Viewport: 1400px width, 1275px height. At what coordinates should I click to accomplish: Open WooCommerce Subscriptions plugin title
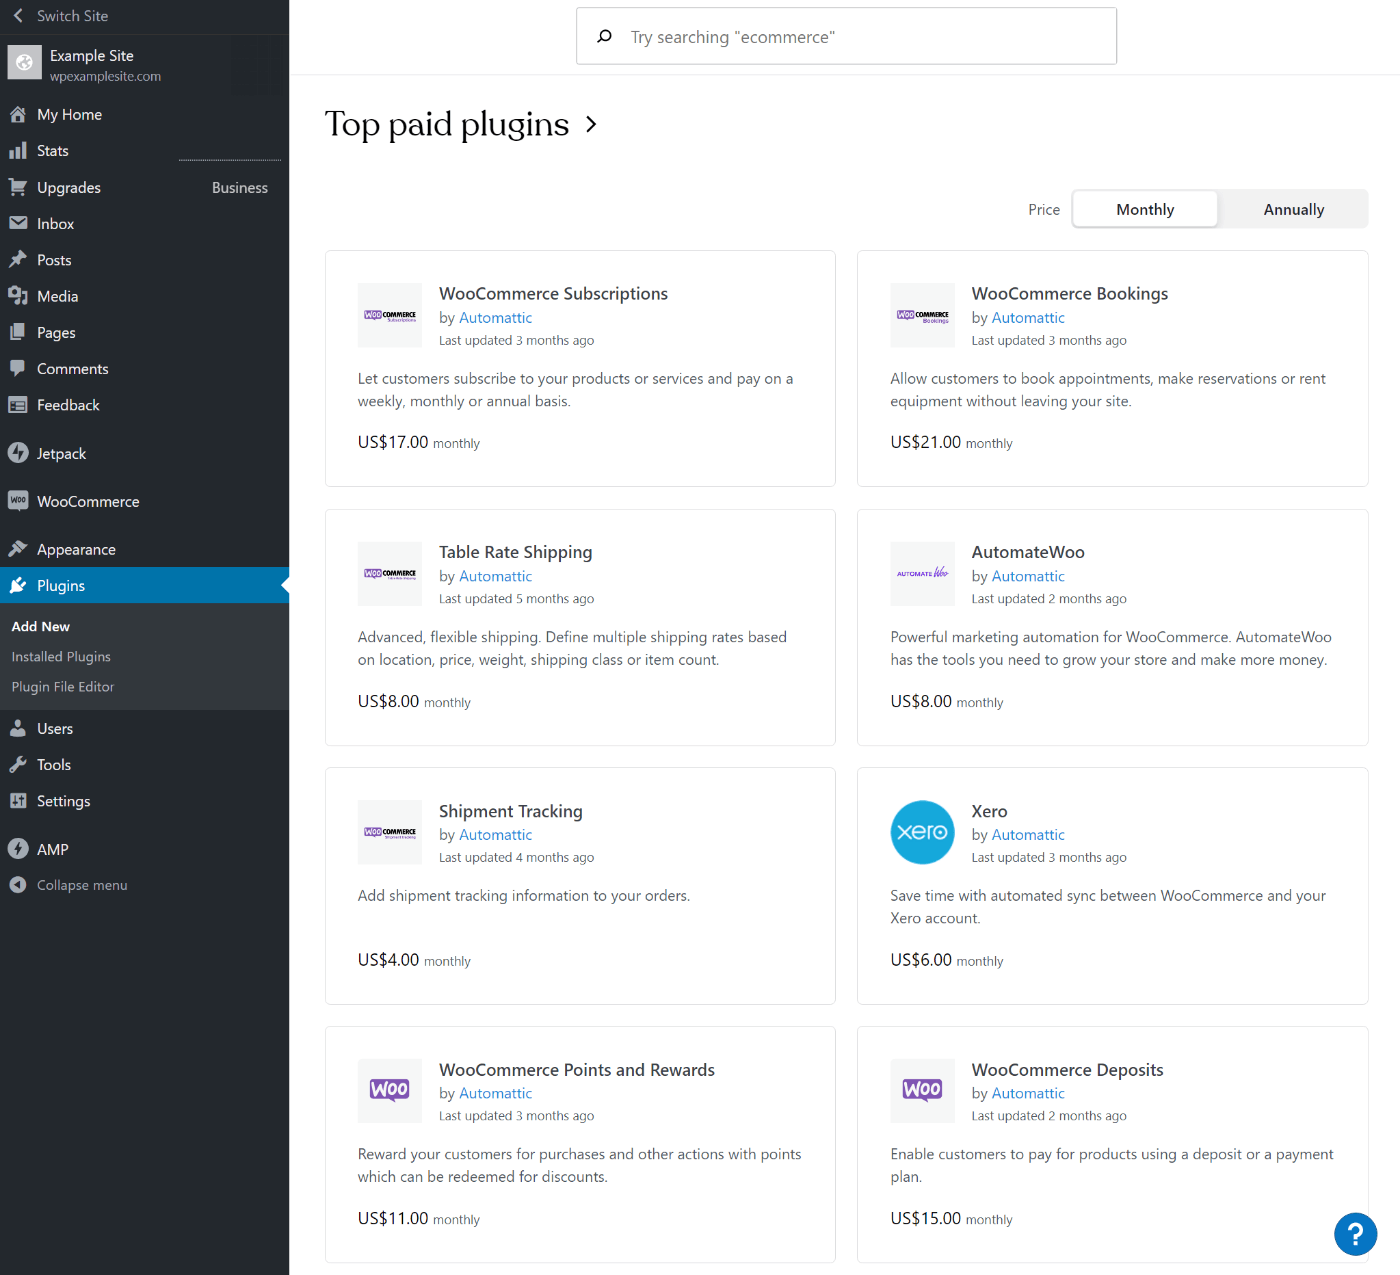(553, 293)
